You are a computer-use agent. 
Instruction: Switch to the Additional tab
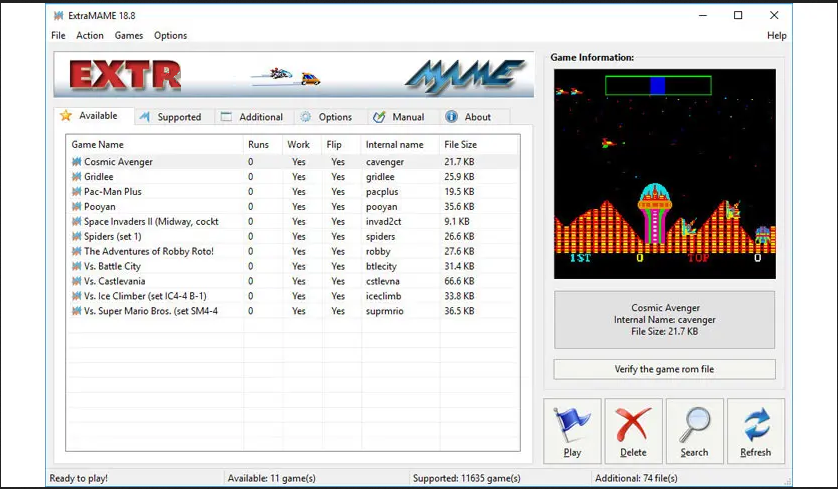(252, 117)
